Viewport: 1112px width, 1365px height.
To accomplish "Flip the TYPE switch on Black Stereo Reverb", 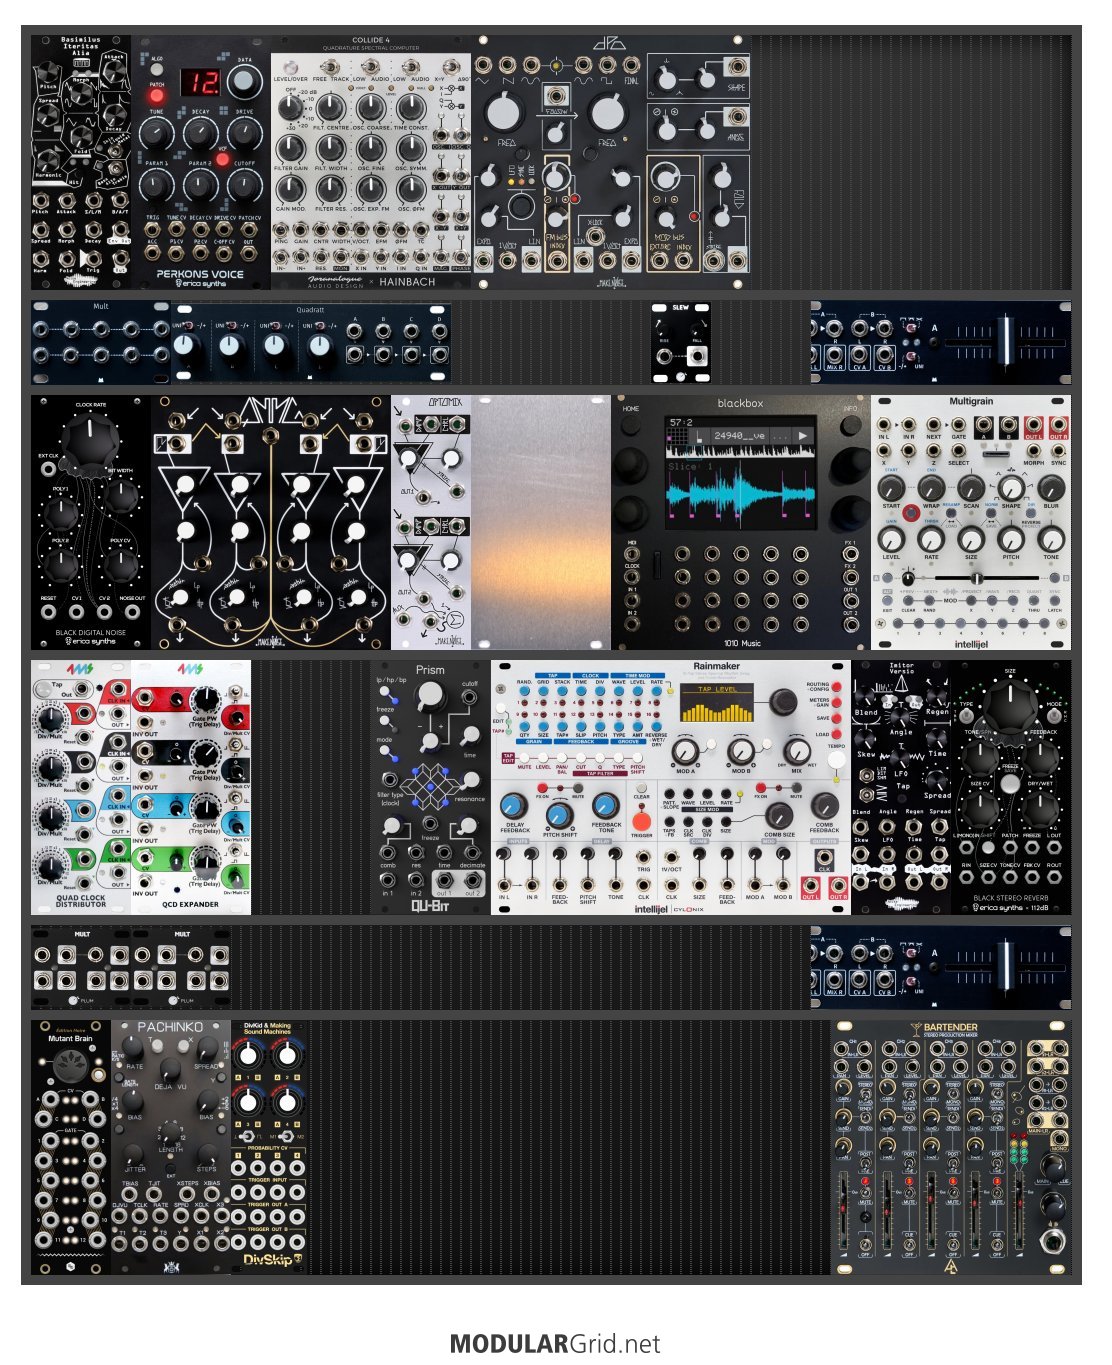I will coord(967,714).
